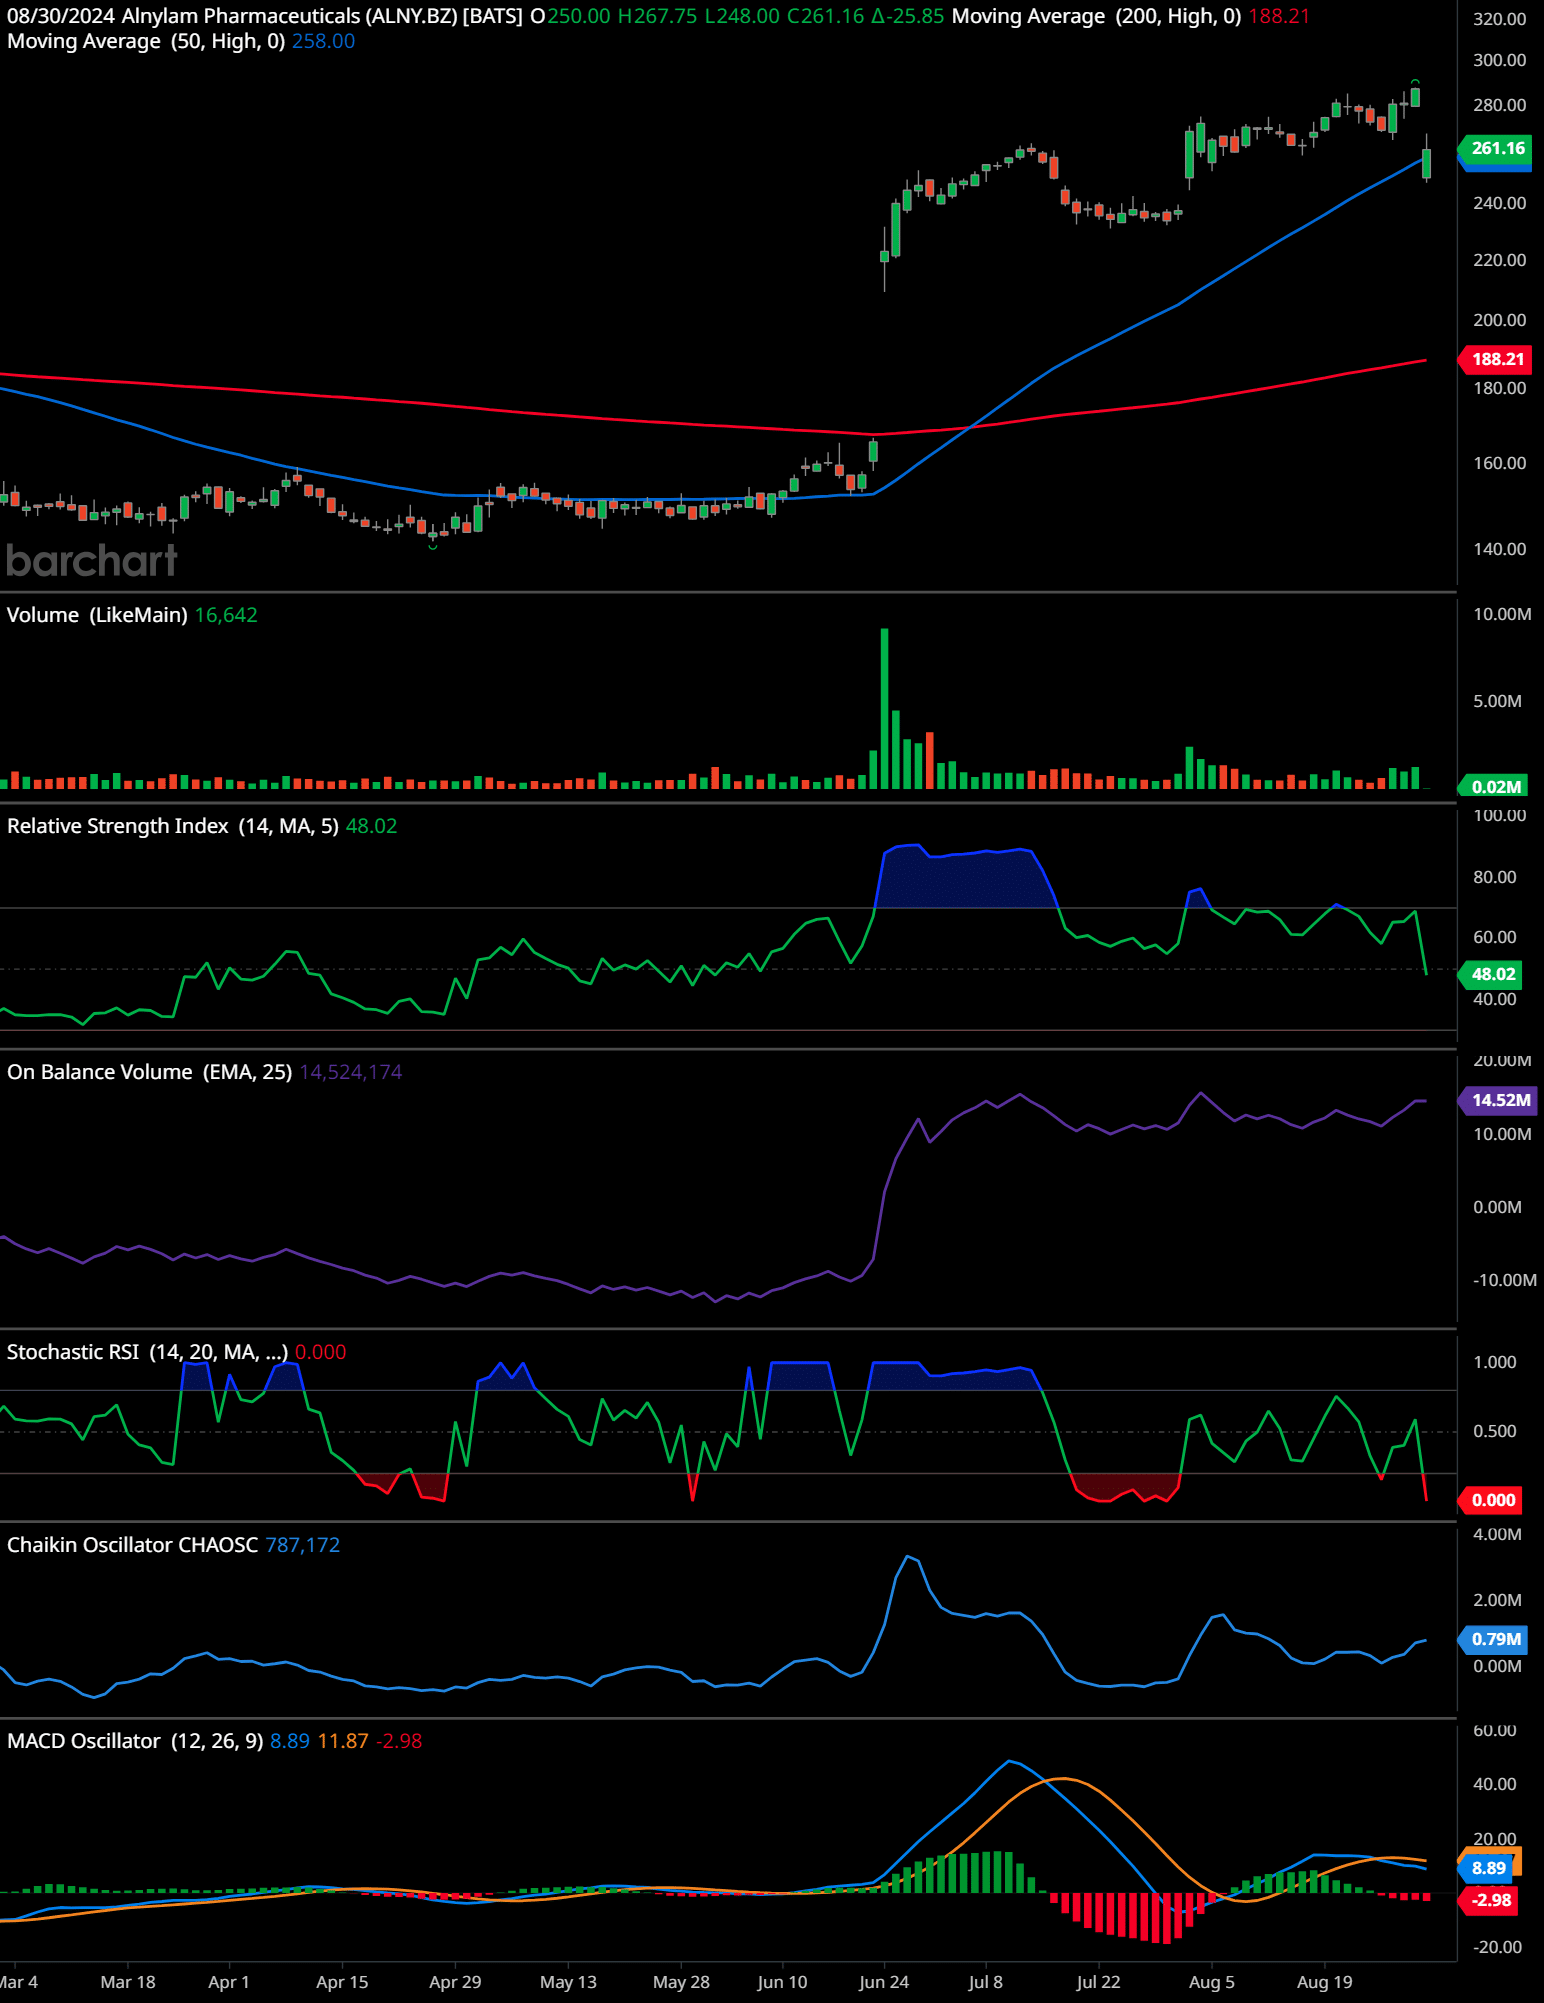This screenshot has height=2003, width=1544.
Task: Click the 0.500 Stochastic RSI axis label
Action: coord(1495,1431)
